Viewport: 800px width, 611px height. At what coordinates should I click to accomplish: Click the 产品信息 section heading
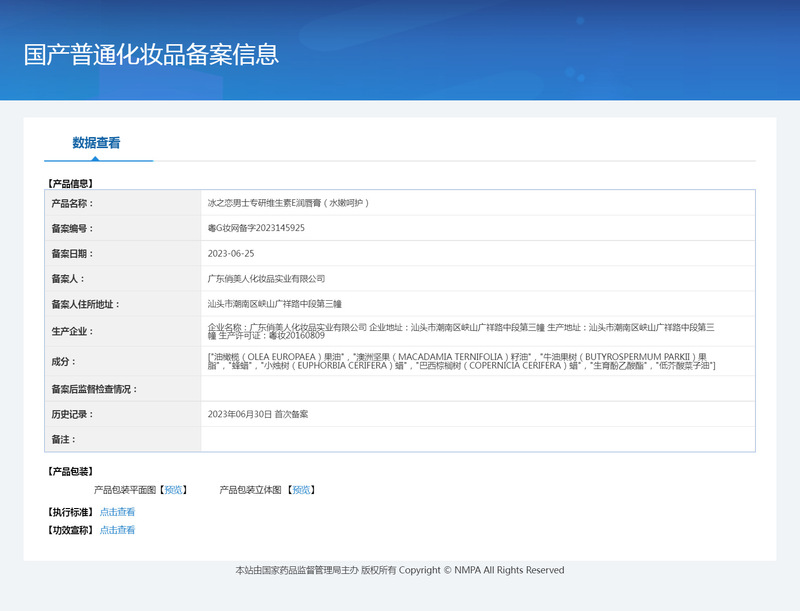tap(70, 184)
